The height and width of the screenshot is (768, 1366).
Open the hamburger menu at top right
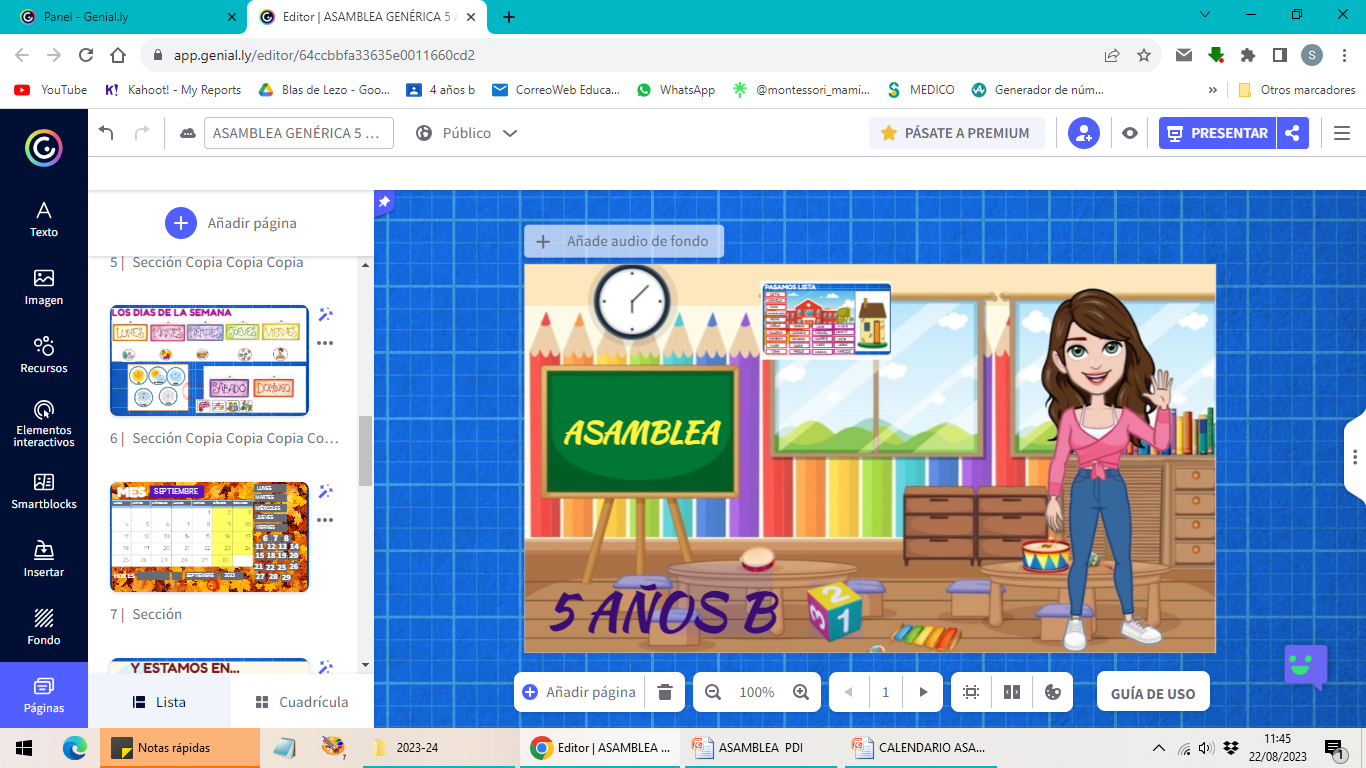coord(1342,133)
